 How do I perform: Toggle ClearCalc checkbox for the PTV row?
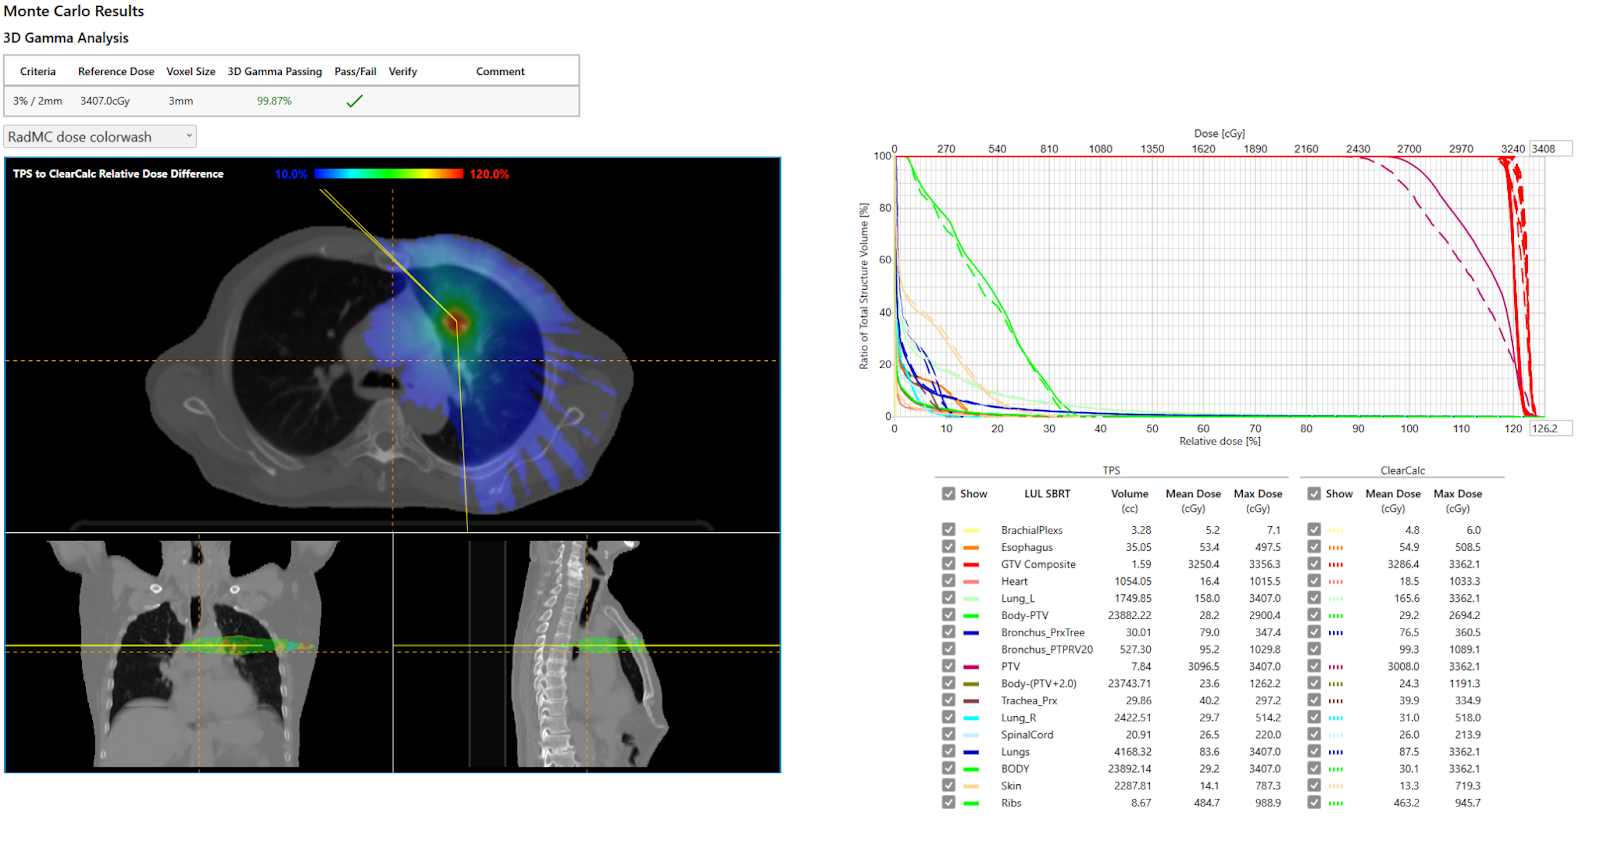tap(1314, 667)
